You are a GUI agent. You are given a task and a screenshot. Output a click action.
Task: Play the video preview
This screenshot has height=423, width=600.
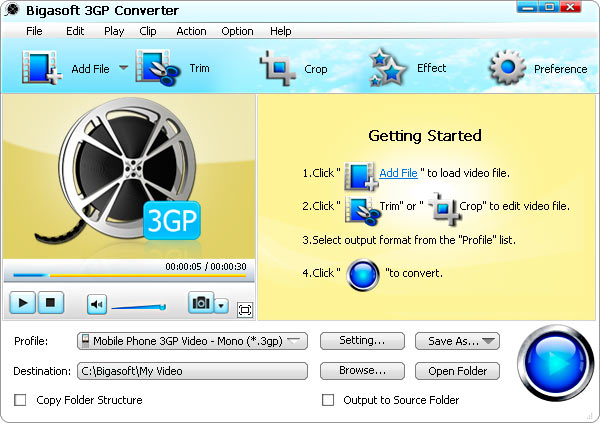coord(23,302)
